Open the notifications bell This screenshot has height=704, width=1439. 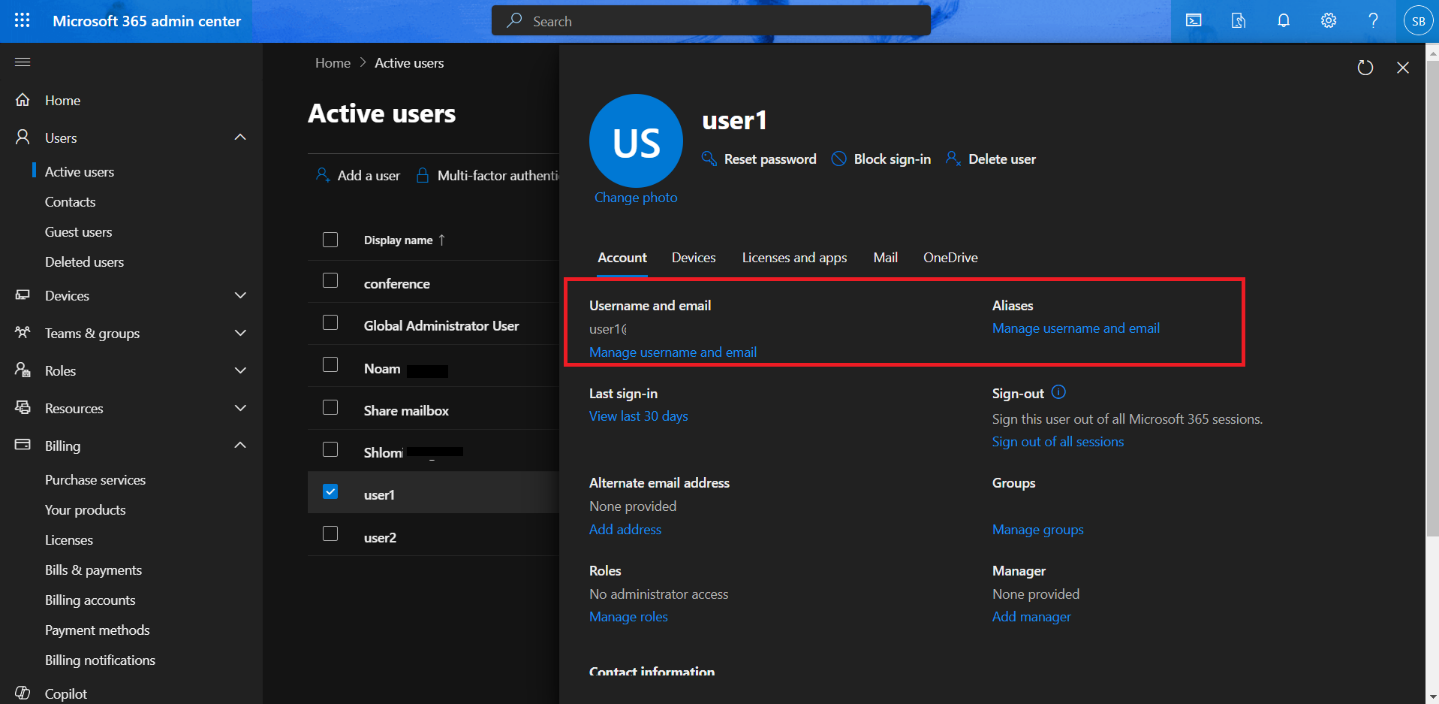(1284, 21)
